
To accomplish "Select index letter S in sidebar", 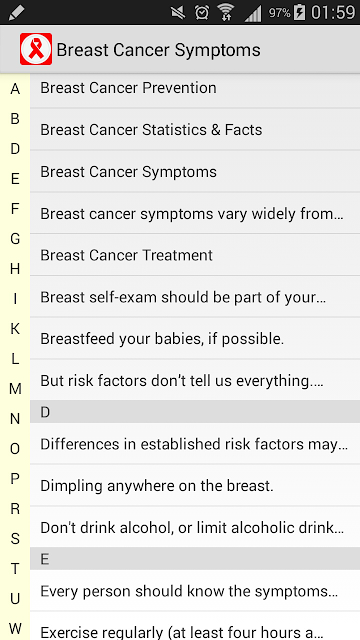I will pos(15,539).
